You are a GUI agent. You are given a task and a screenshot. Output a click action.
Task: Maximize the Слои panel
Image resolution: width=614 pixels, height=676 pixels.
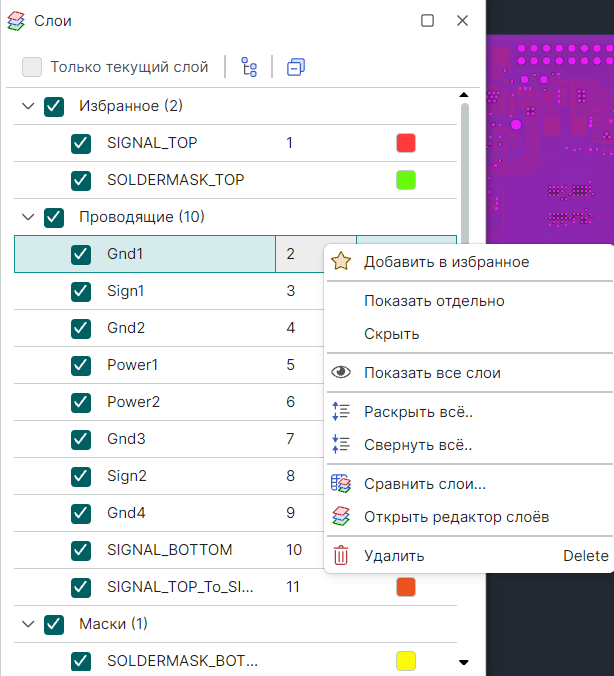click(427, 20)
